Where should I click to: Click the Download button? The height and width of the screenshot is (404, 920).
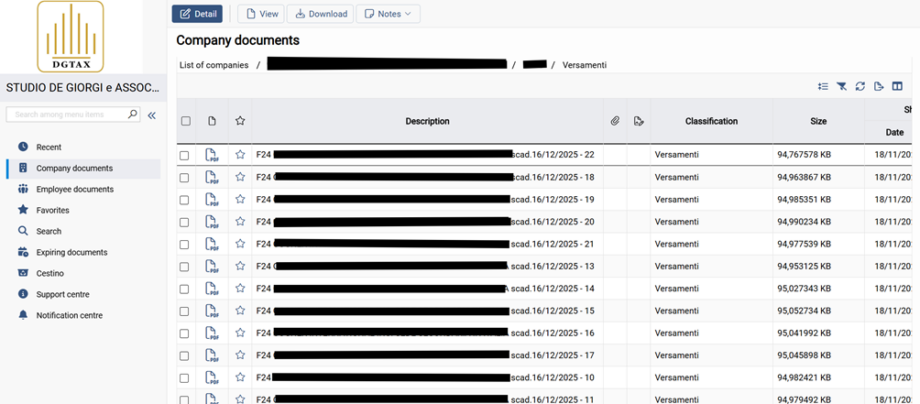pos(320,14)
